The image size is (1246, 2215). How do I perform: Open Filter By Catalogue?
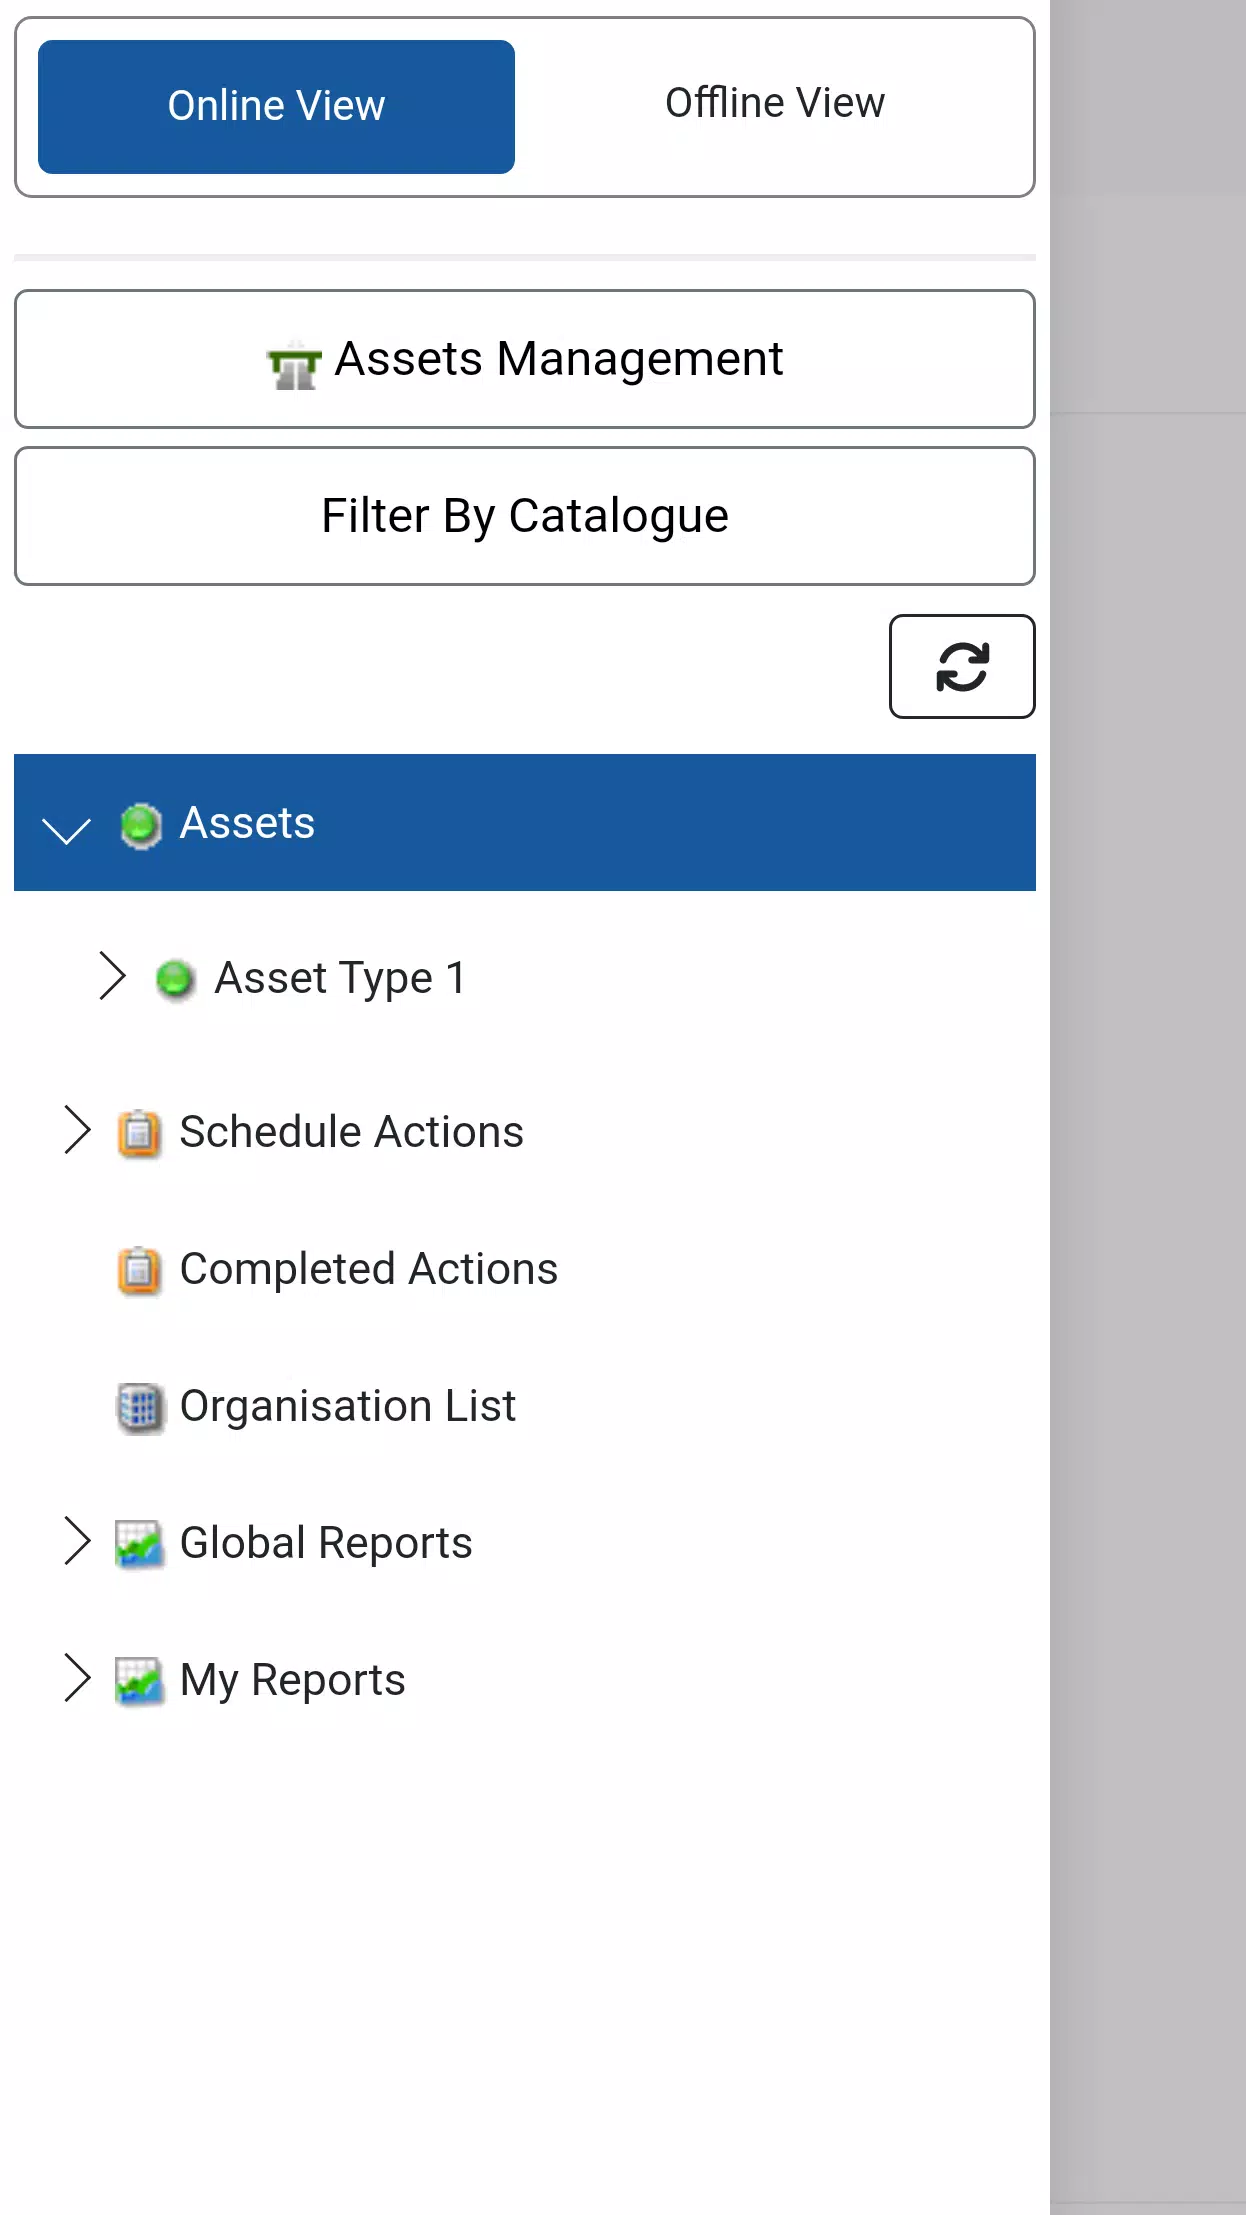[x=524, y=515]
